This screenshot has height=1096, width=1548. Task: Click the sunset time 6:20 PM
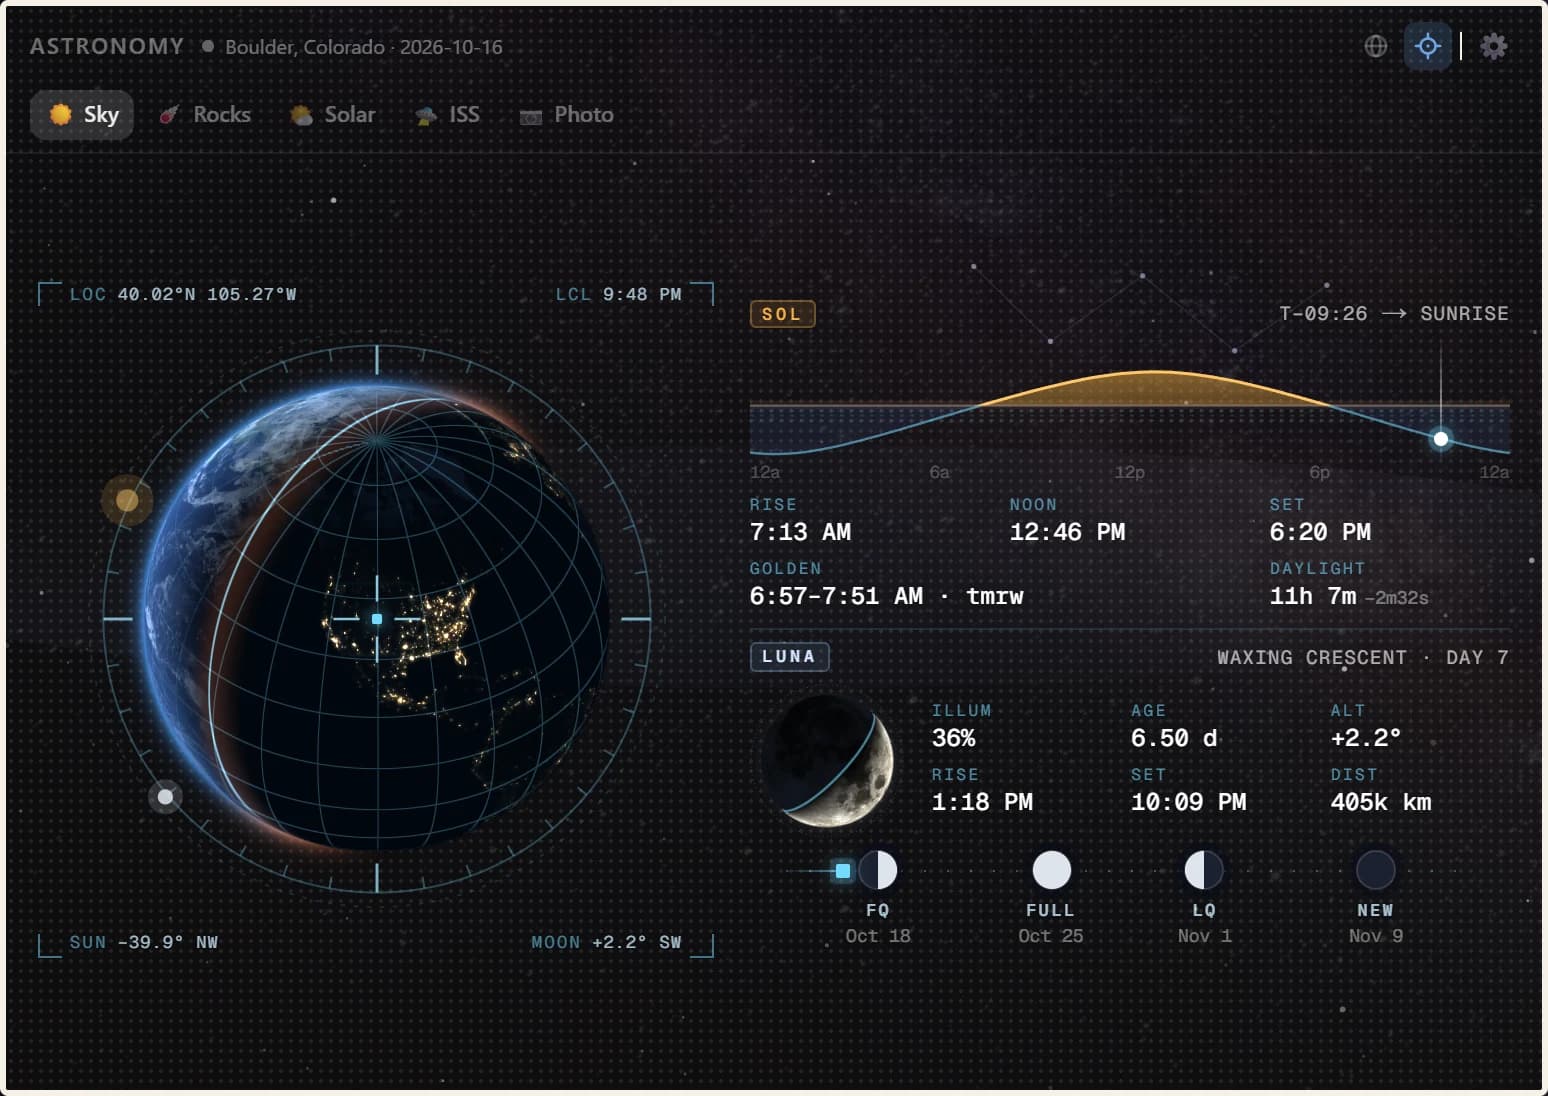click(1320, 532)
